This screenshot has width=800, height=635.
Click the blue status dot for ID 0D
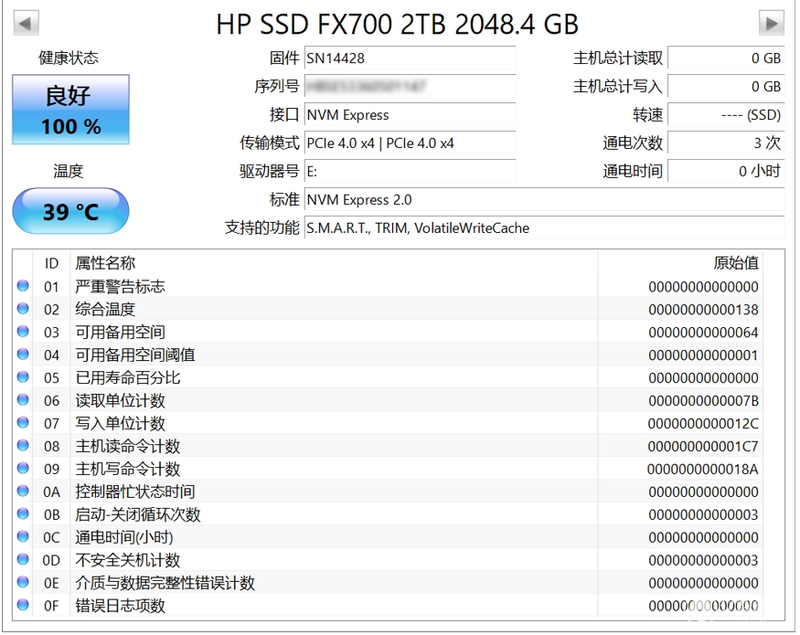coord(23,560)
